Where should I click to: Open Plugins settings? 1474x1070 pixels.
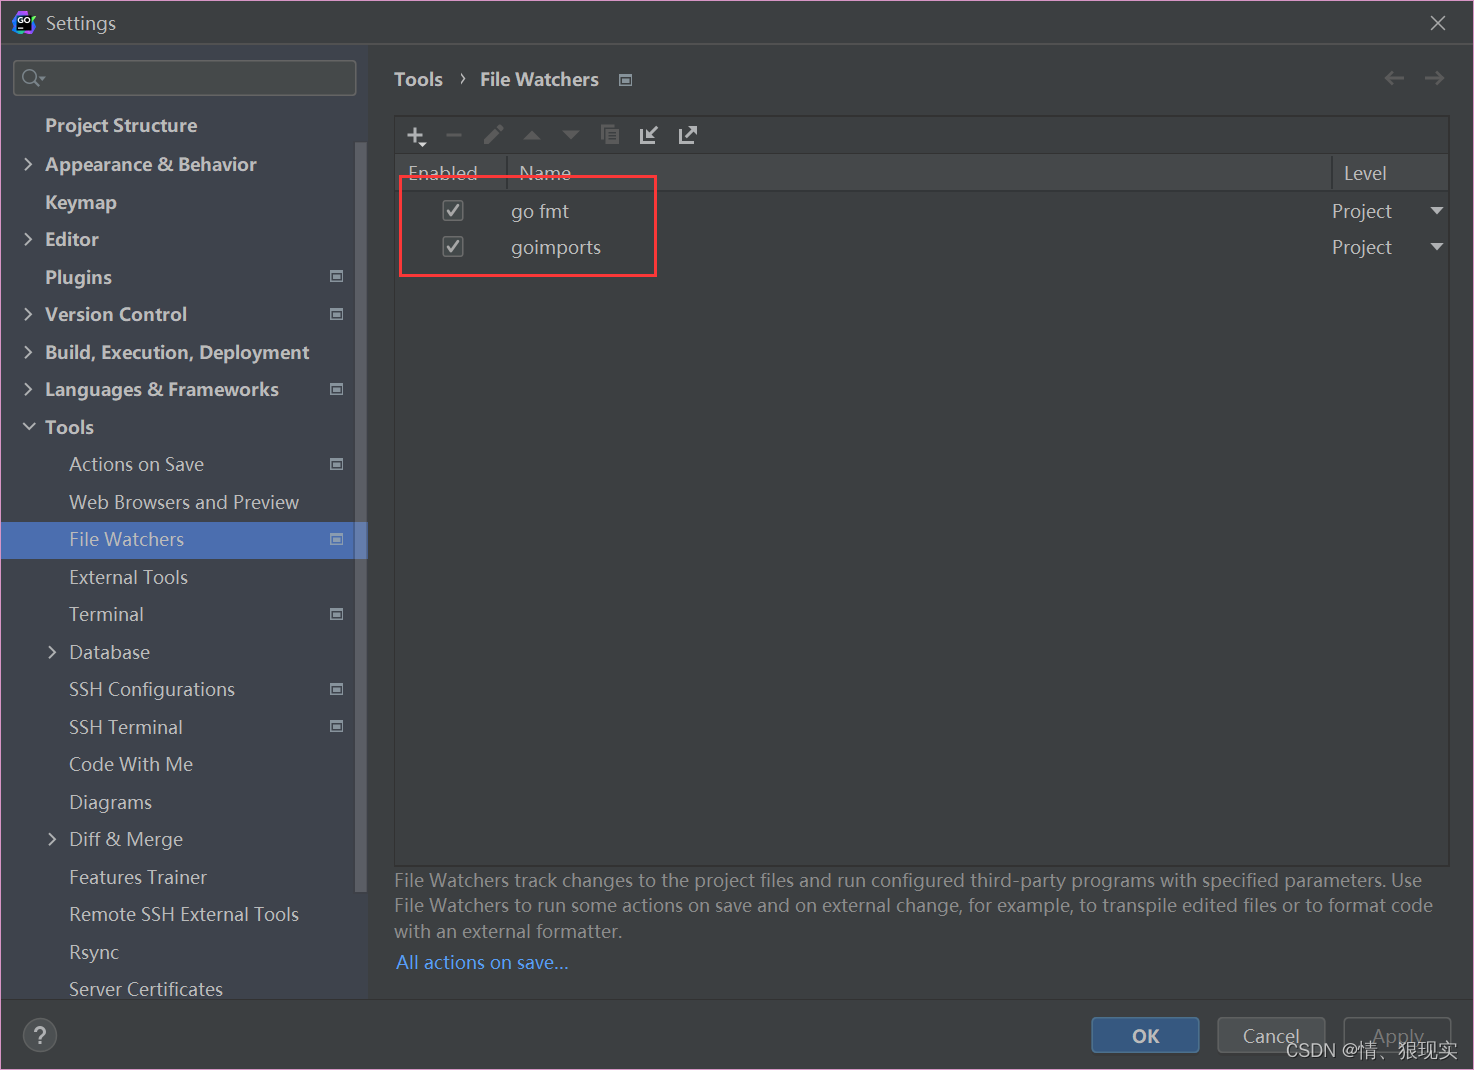coord(78,277)
